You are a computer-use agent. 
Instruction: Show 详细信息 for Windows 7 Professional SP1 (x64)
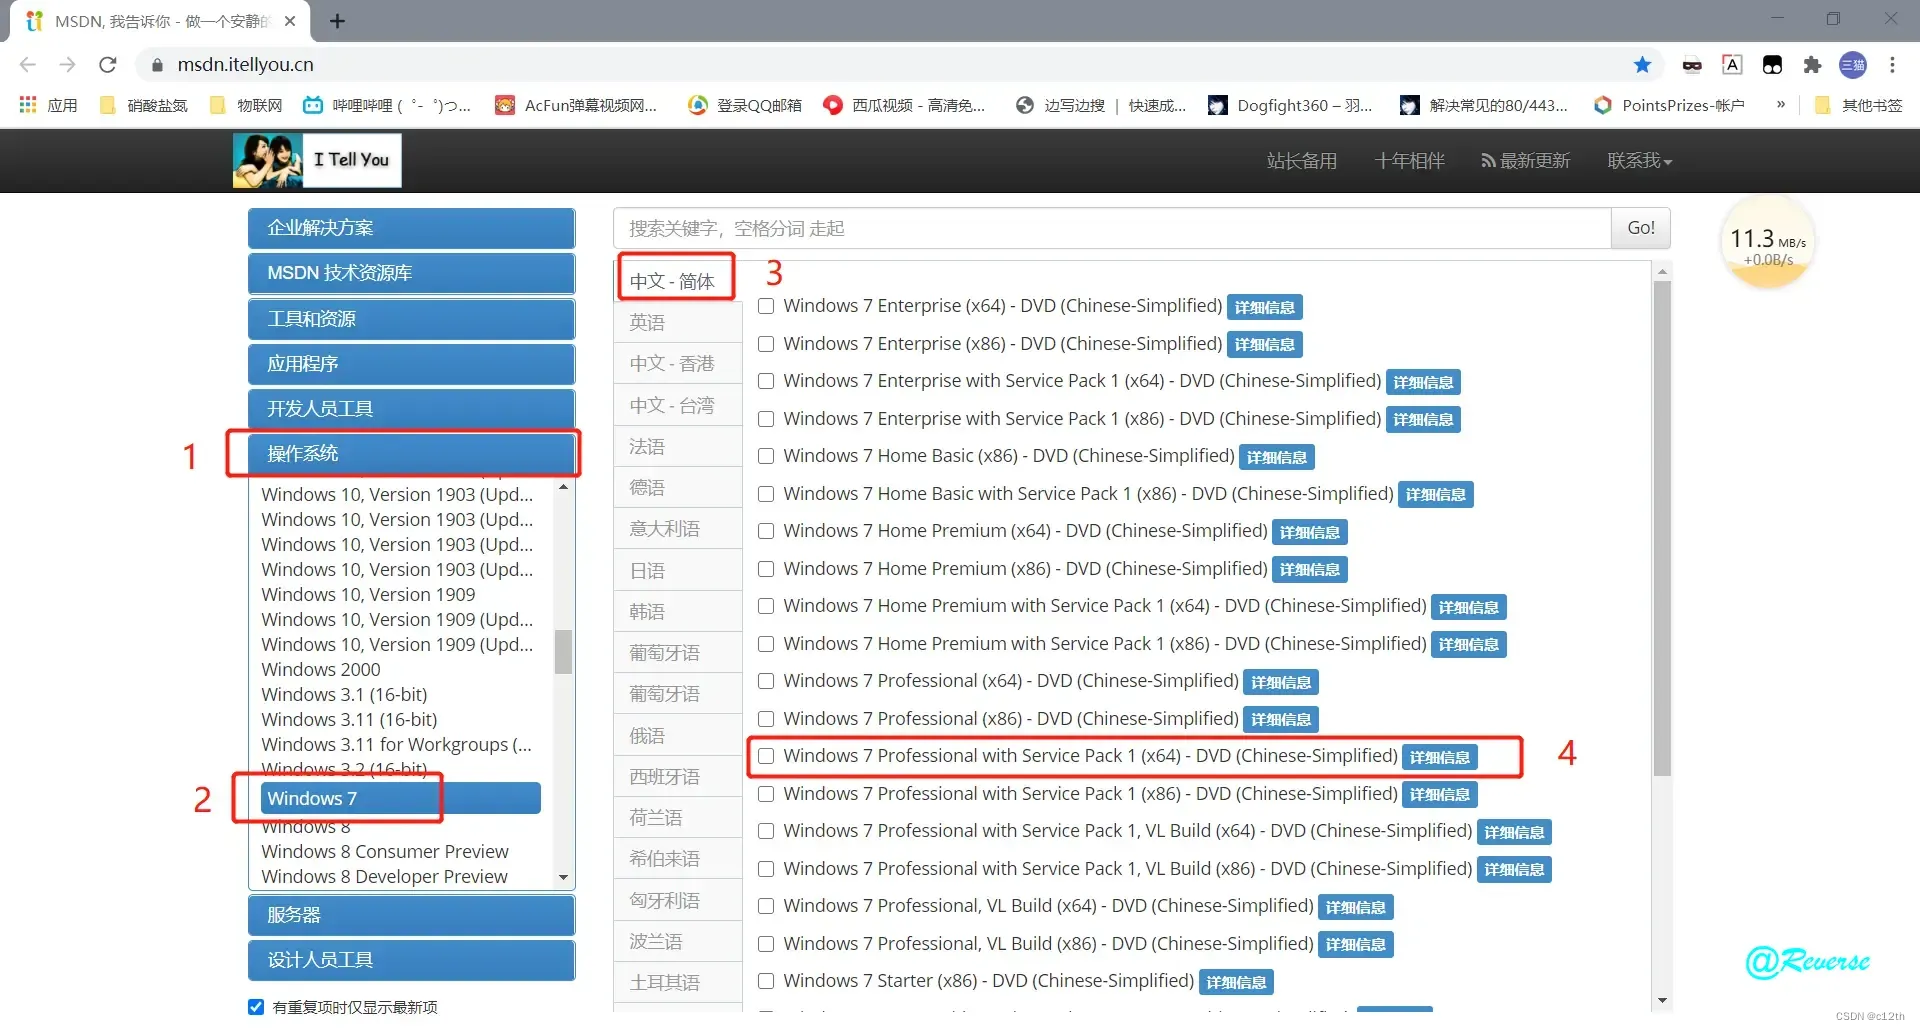1440,758
